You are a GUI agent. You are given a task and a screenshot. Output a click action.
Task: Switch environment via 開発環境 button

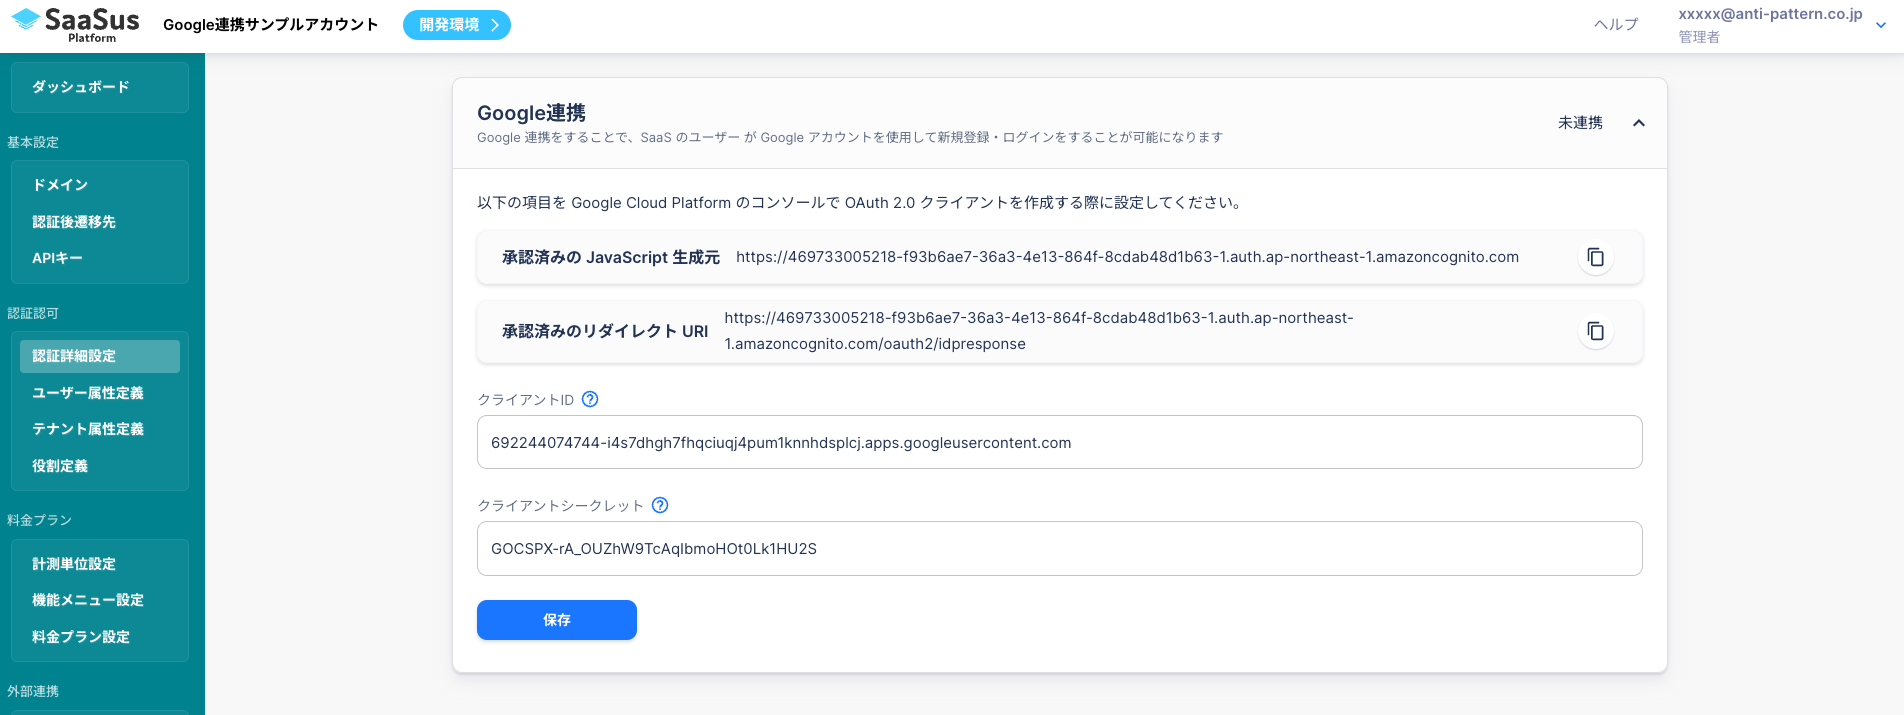(457, 25)
